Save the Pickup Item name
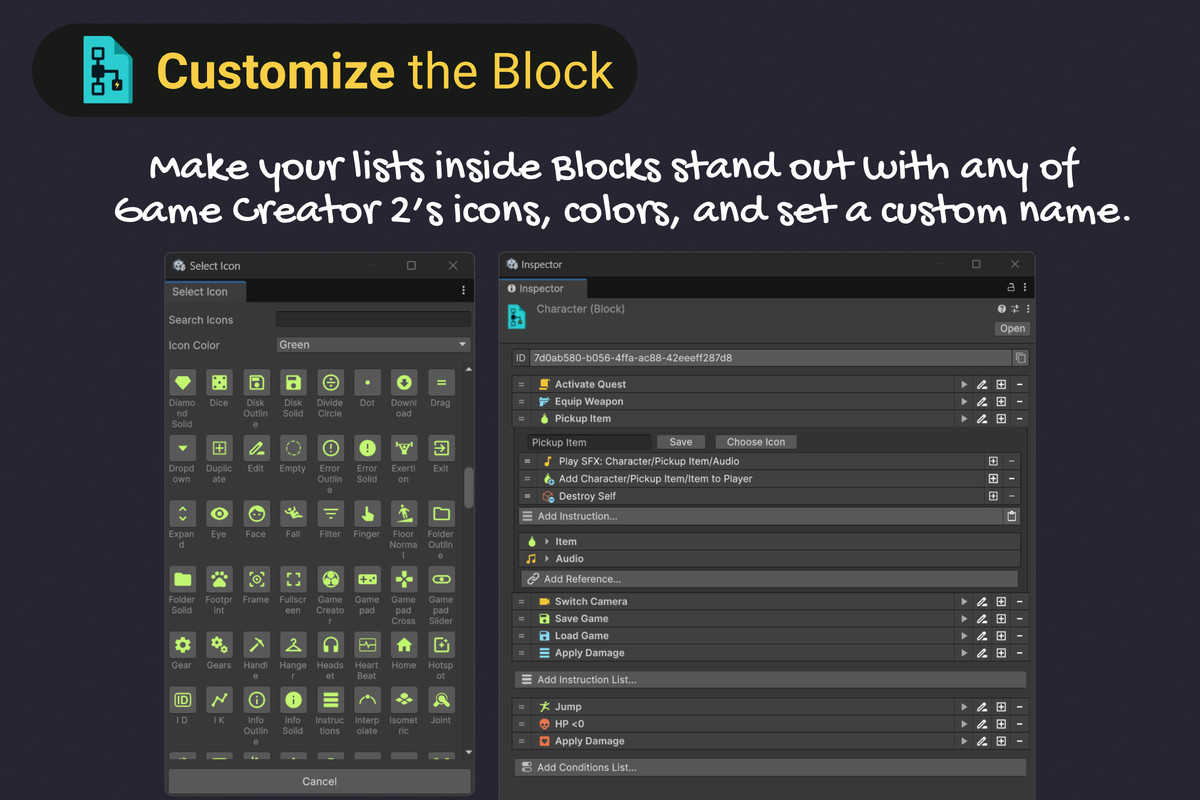This screenshot has height=800, width=1200. tap(680, 441)
